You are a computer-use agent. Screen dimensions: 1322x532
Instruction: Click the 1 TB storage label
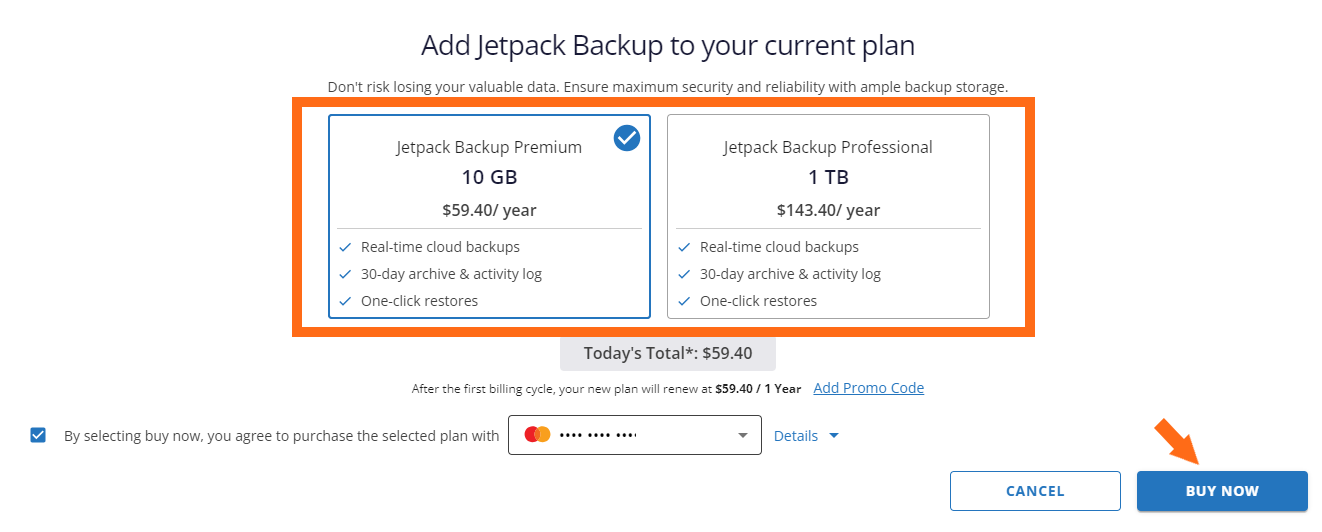coord(828,178)
